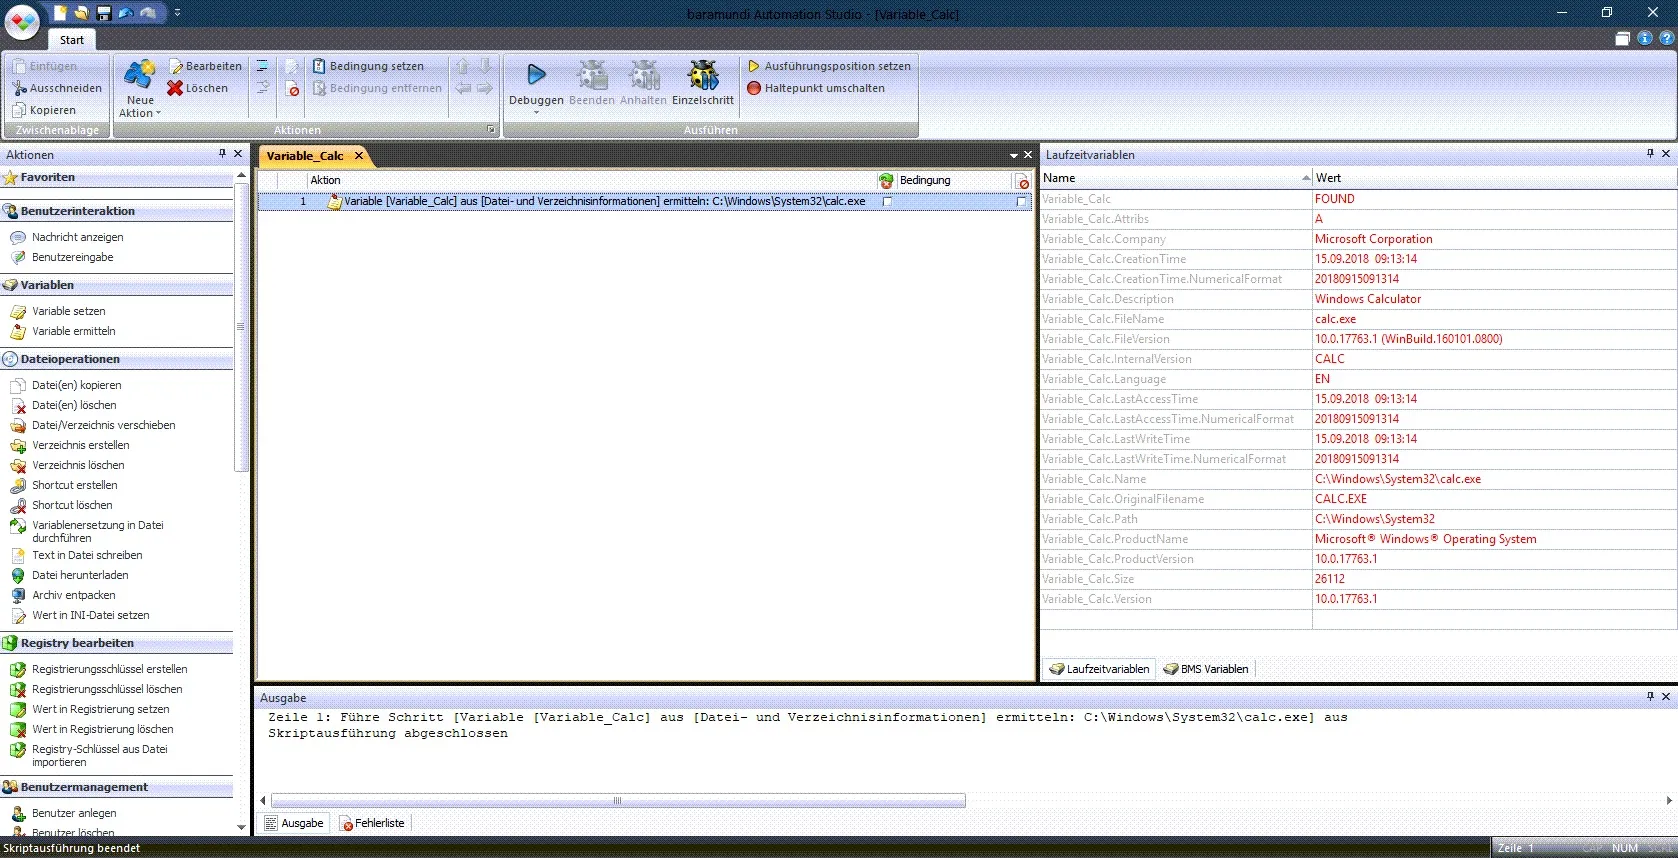Viewport: 1678px width, 858px height.
Task: Close the Variable_Calc document tab
Action: point(359,155)
